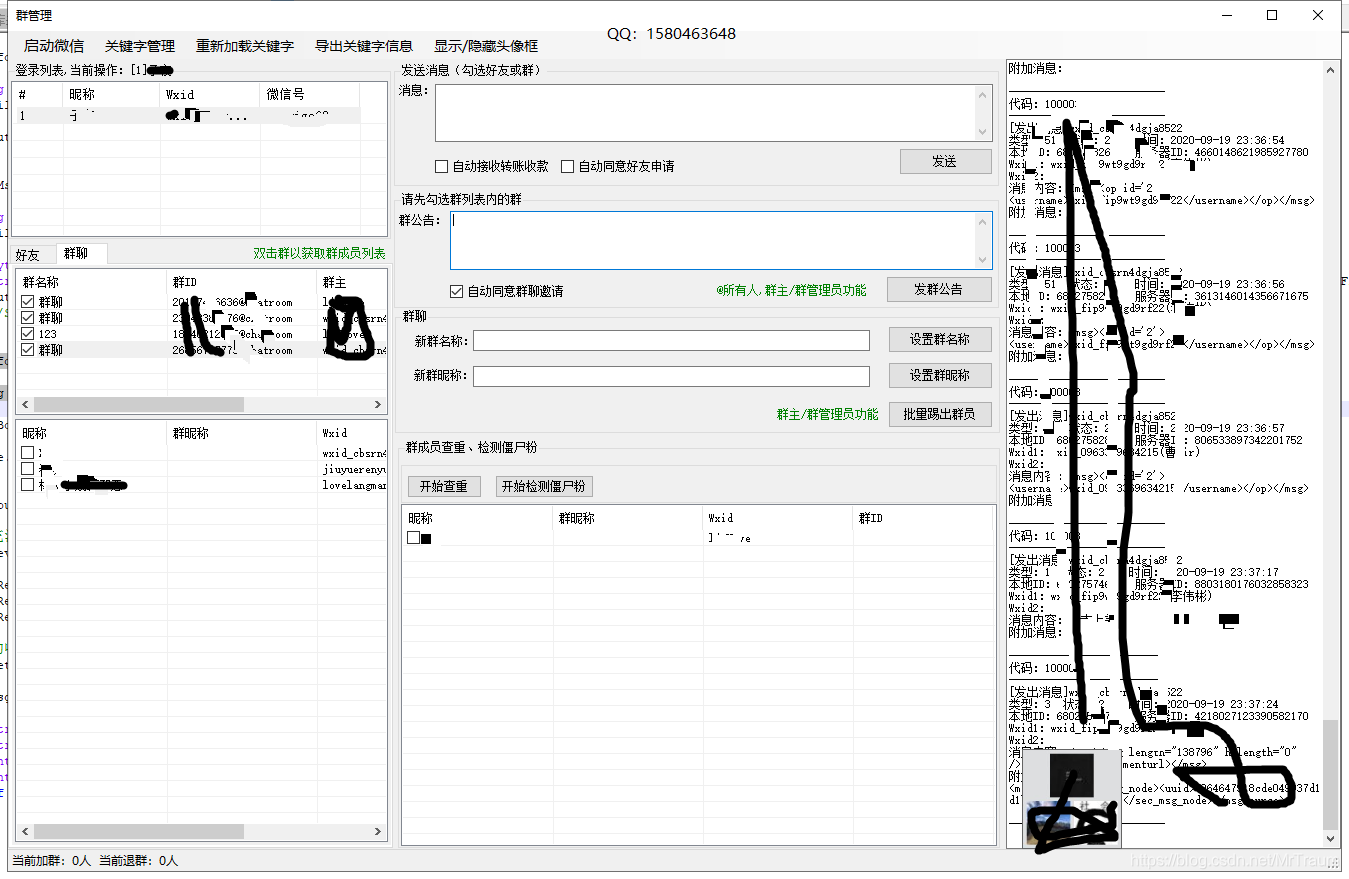The width and height of the screenshot is (1349, 879).
Task: Tick the member checkbox for jiuyuereny
Action: pyautogui.click(x=27, y=469)
